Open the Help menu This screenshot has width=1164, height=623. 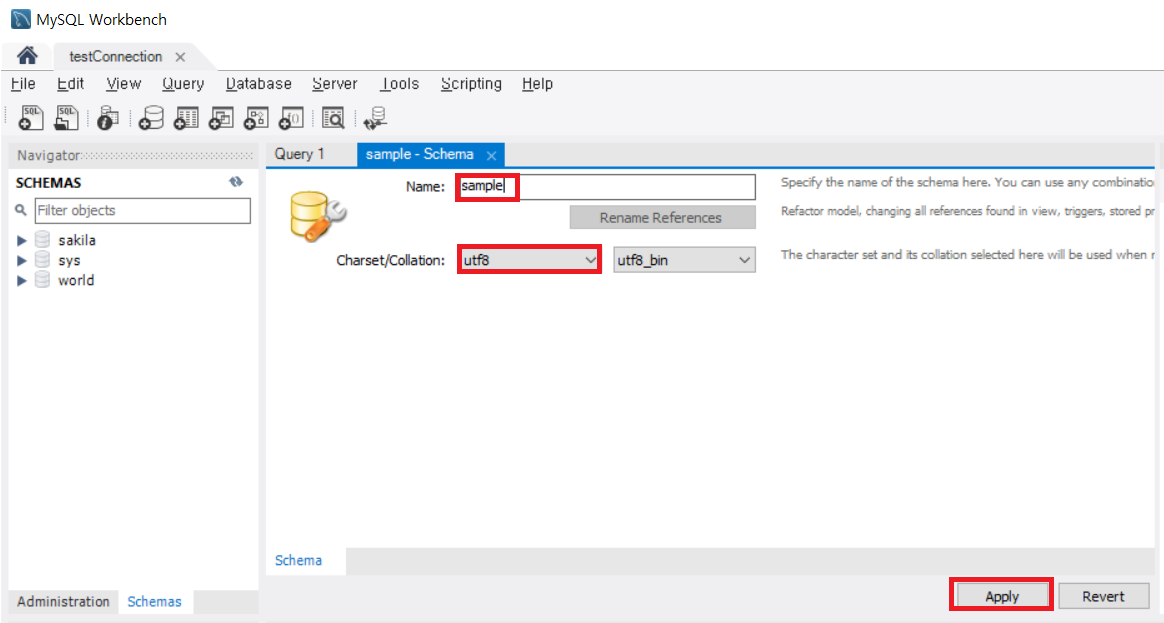pyautogui.click(x=537, y=84)
